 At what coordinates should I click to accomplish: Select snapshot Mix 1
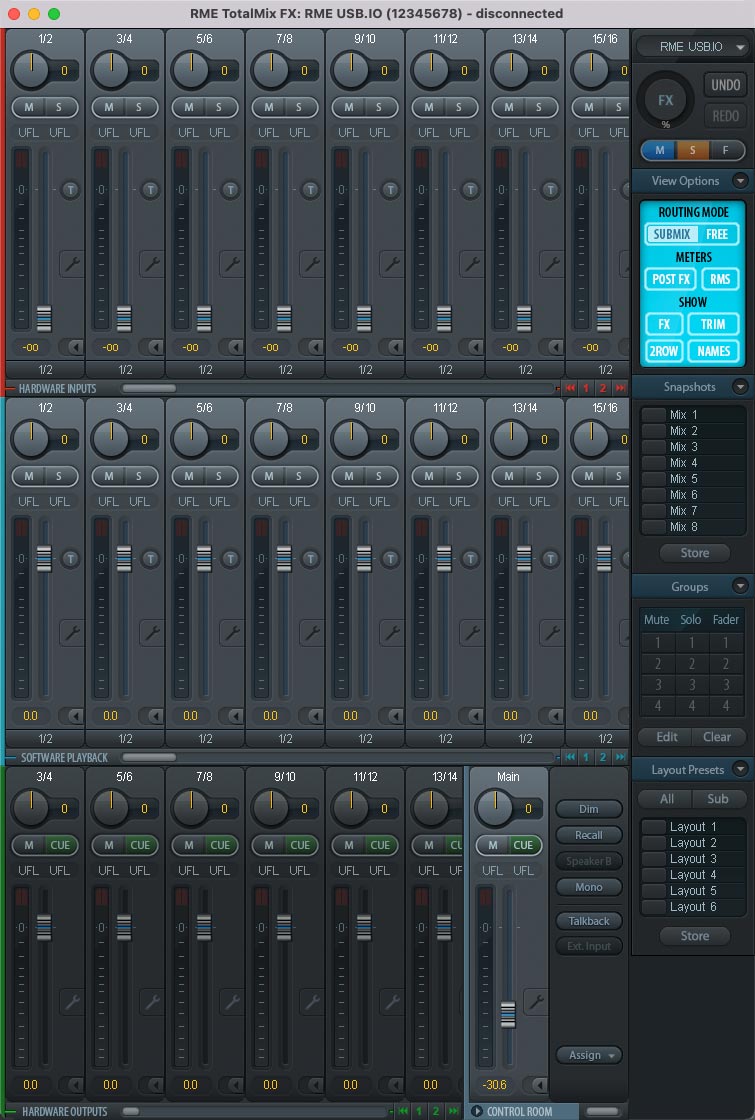(x=693, y=414)
